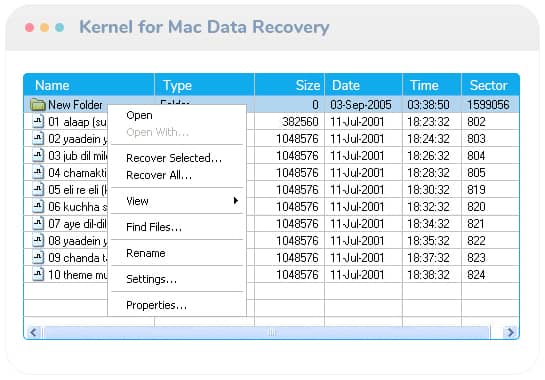Image resolution: width=545 pixels, height=380 pixels.
Task: Click the audio file icon for 01 alaap
Action: coord(38,122)
